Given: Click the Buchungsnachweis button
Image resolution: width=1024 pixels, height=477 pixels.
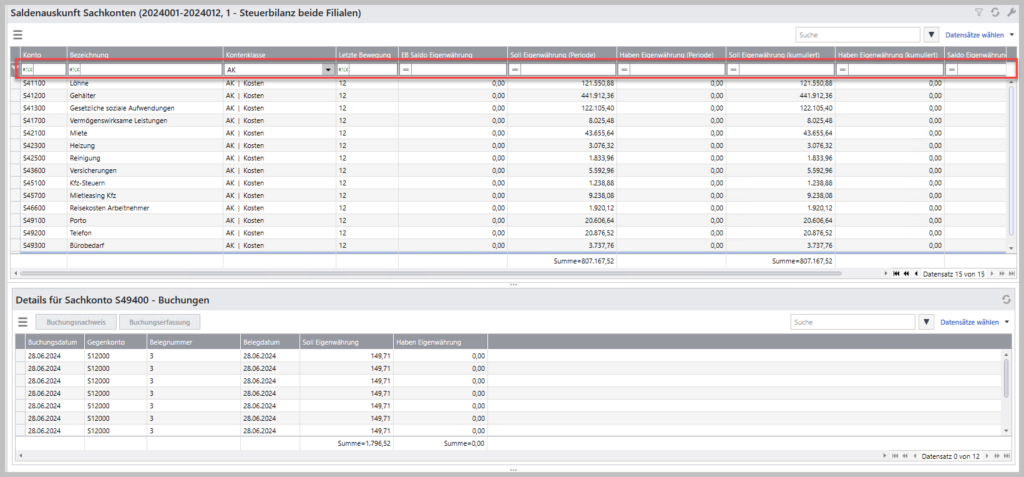Looking at the screenshot, I should (77, 322).
